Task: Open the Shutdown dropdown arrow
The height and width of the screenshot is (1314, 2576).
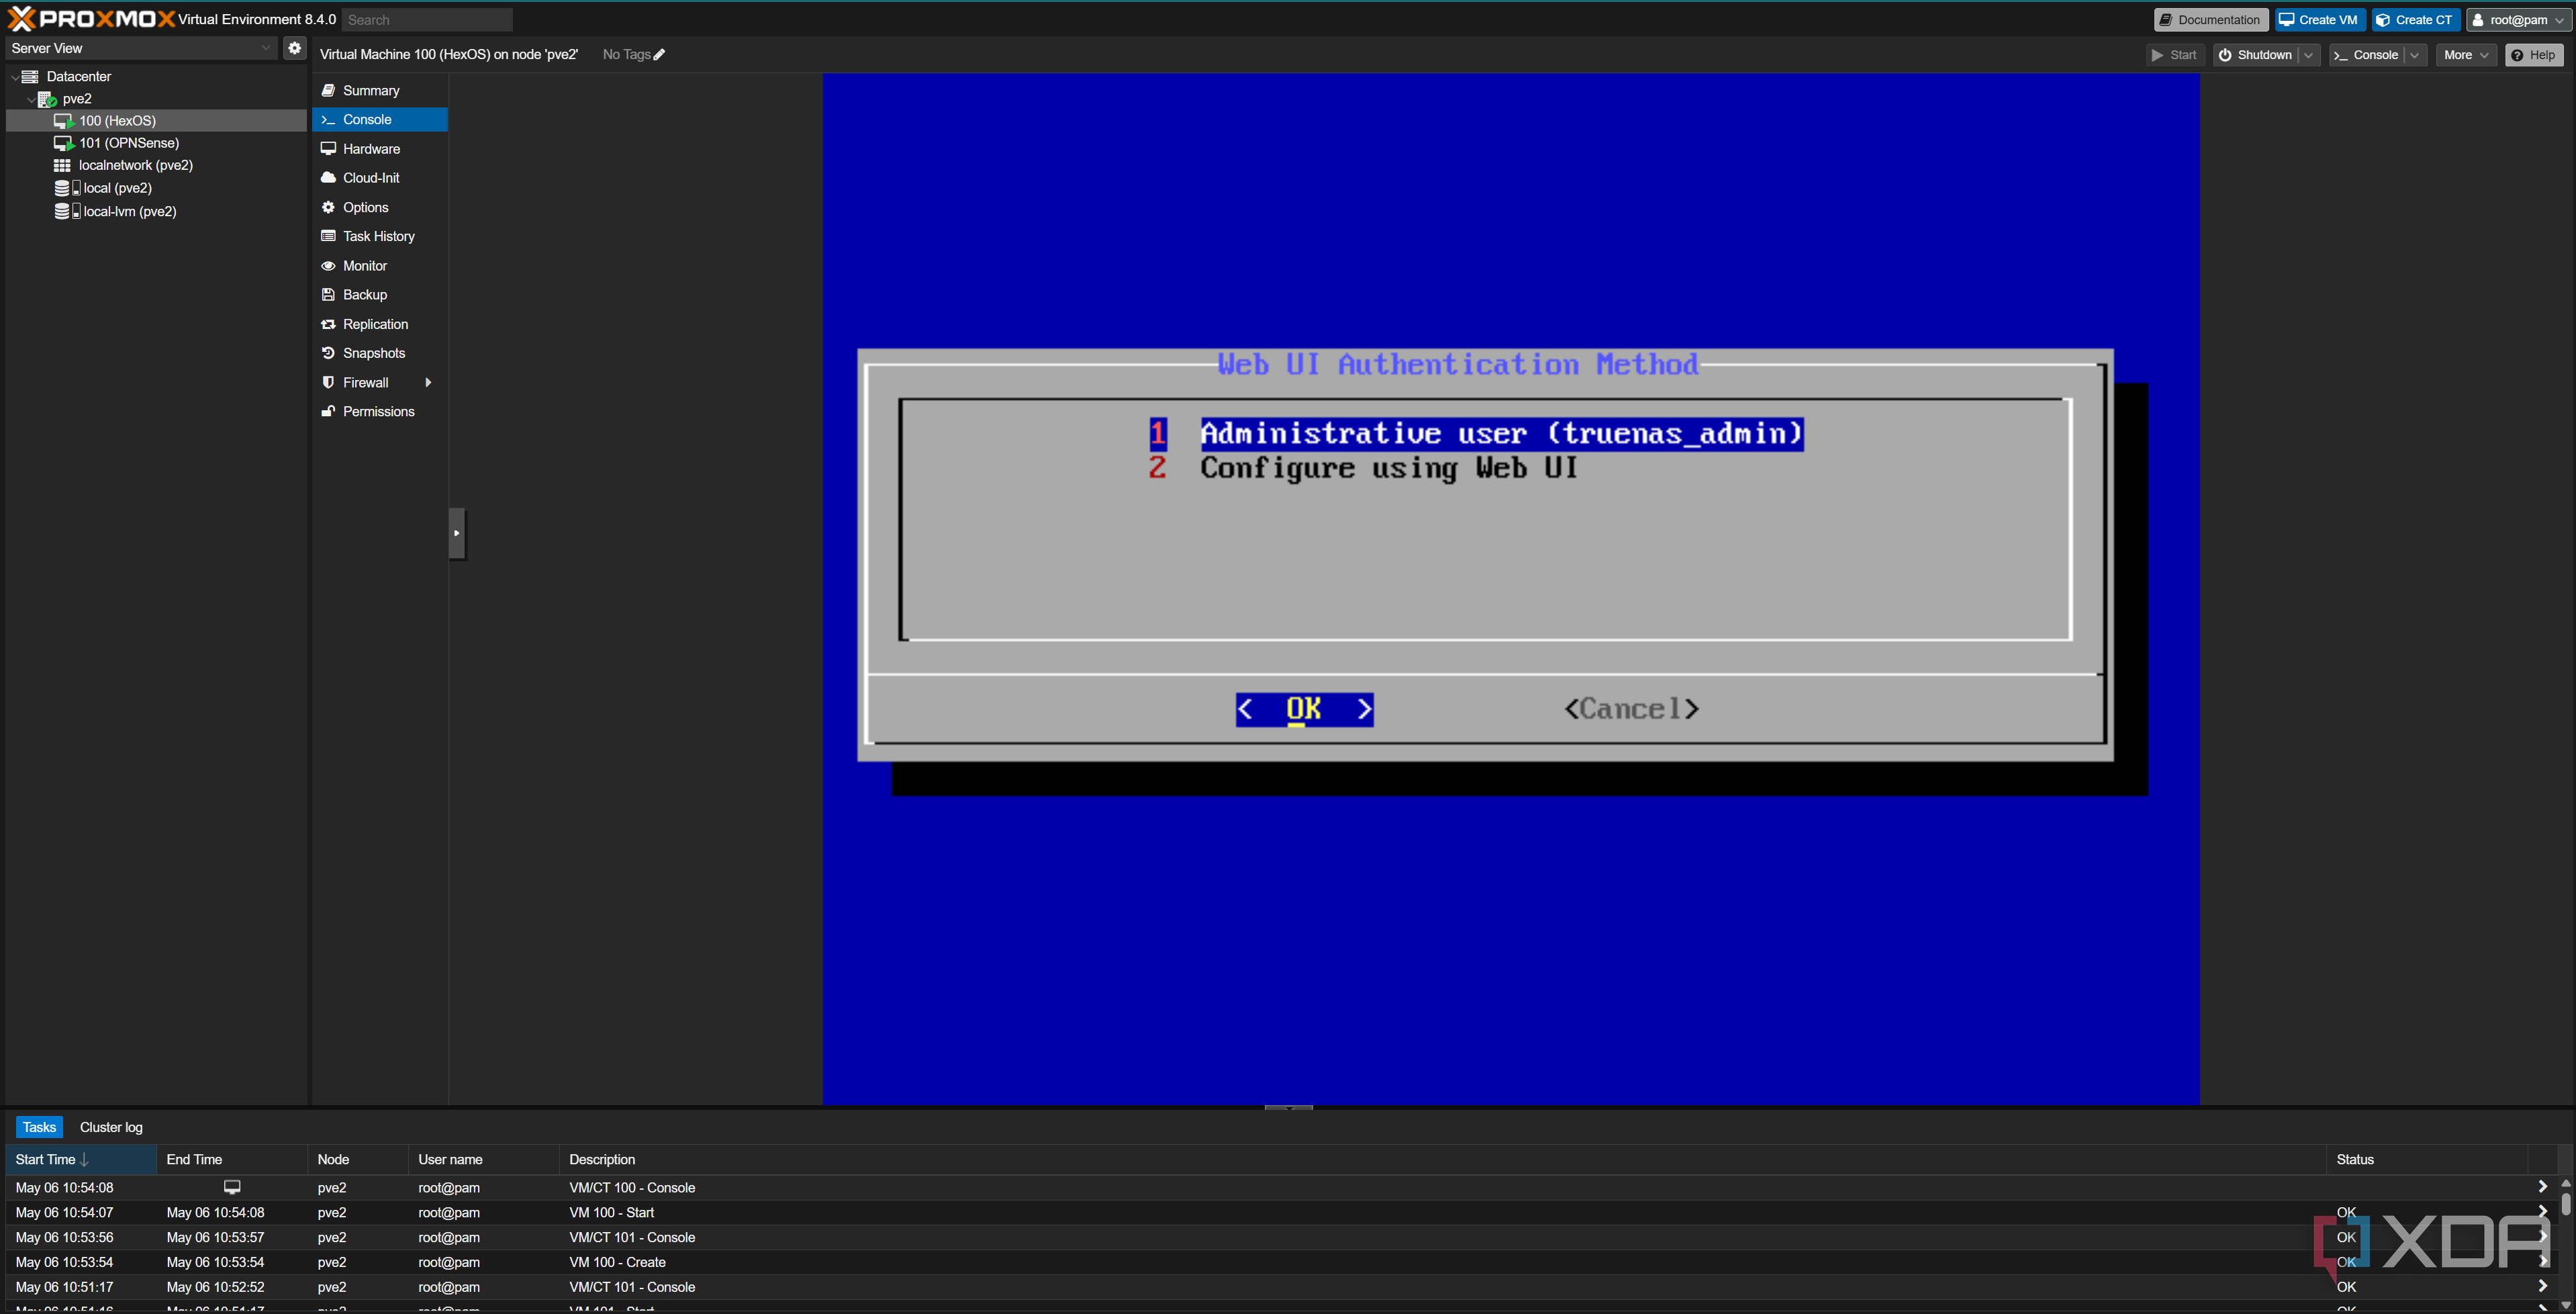Action: coord(2308,55)
